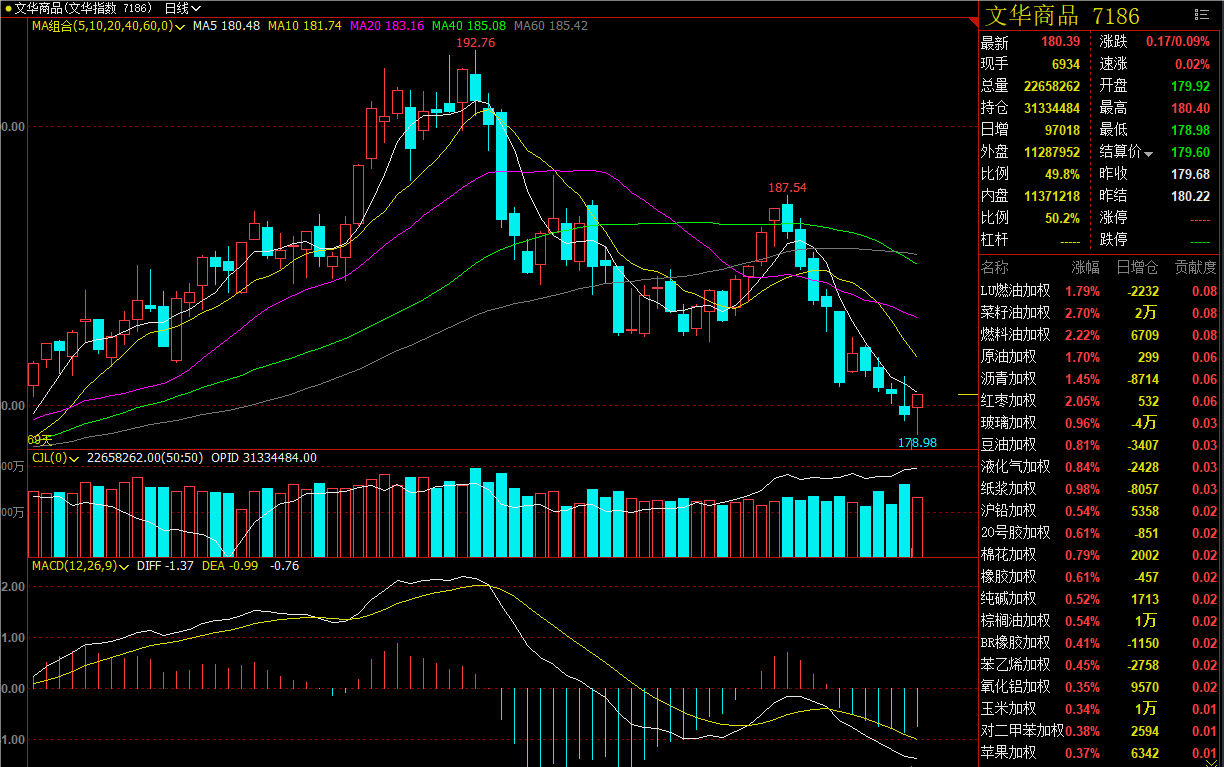Click the 涨跌 value 0.17/0.09%
1224x767 pixels.
pos(1178,42)
